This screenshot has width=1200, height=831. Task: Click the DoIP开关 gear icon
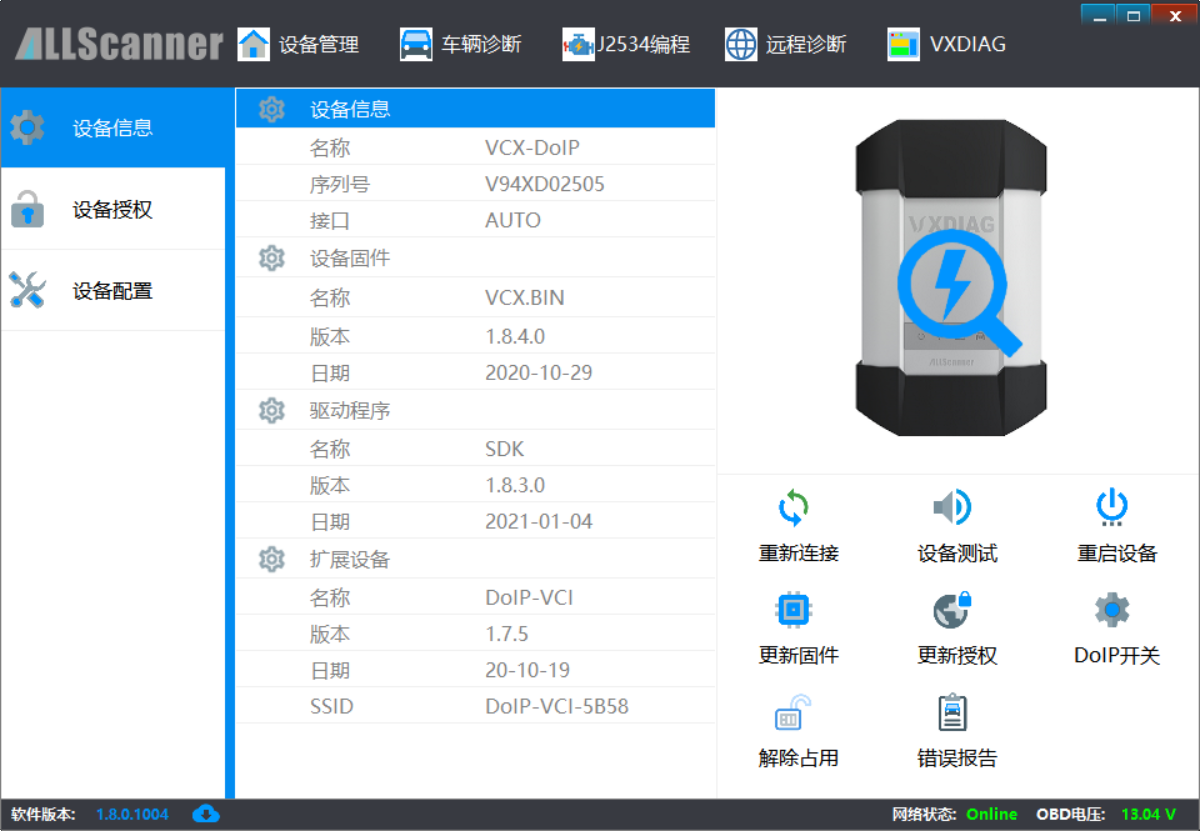point(1112,609)
